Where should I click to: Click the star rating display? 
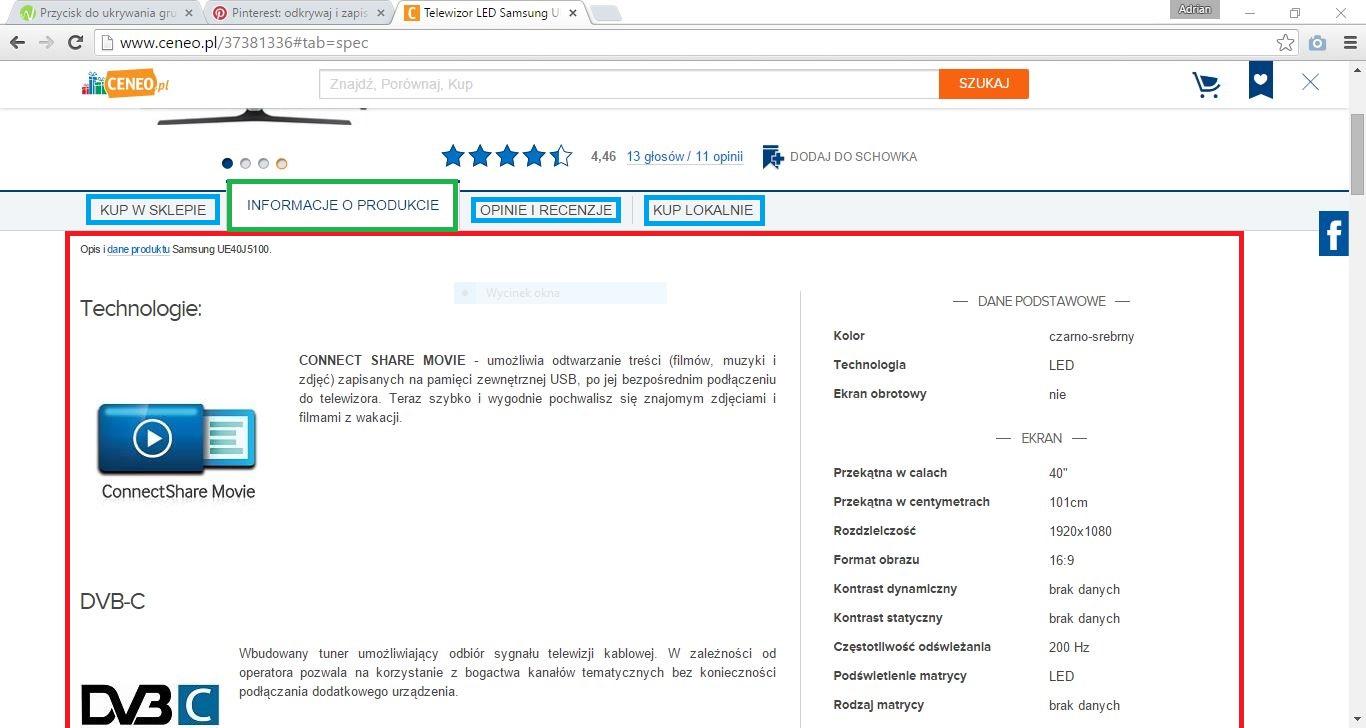pyautogui.click(x=507, y=156)
